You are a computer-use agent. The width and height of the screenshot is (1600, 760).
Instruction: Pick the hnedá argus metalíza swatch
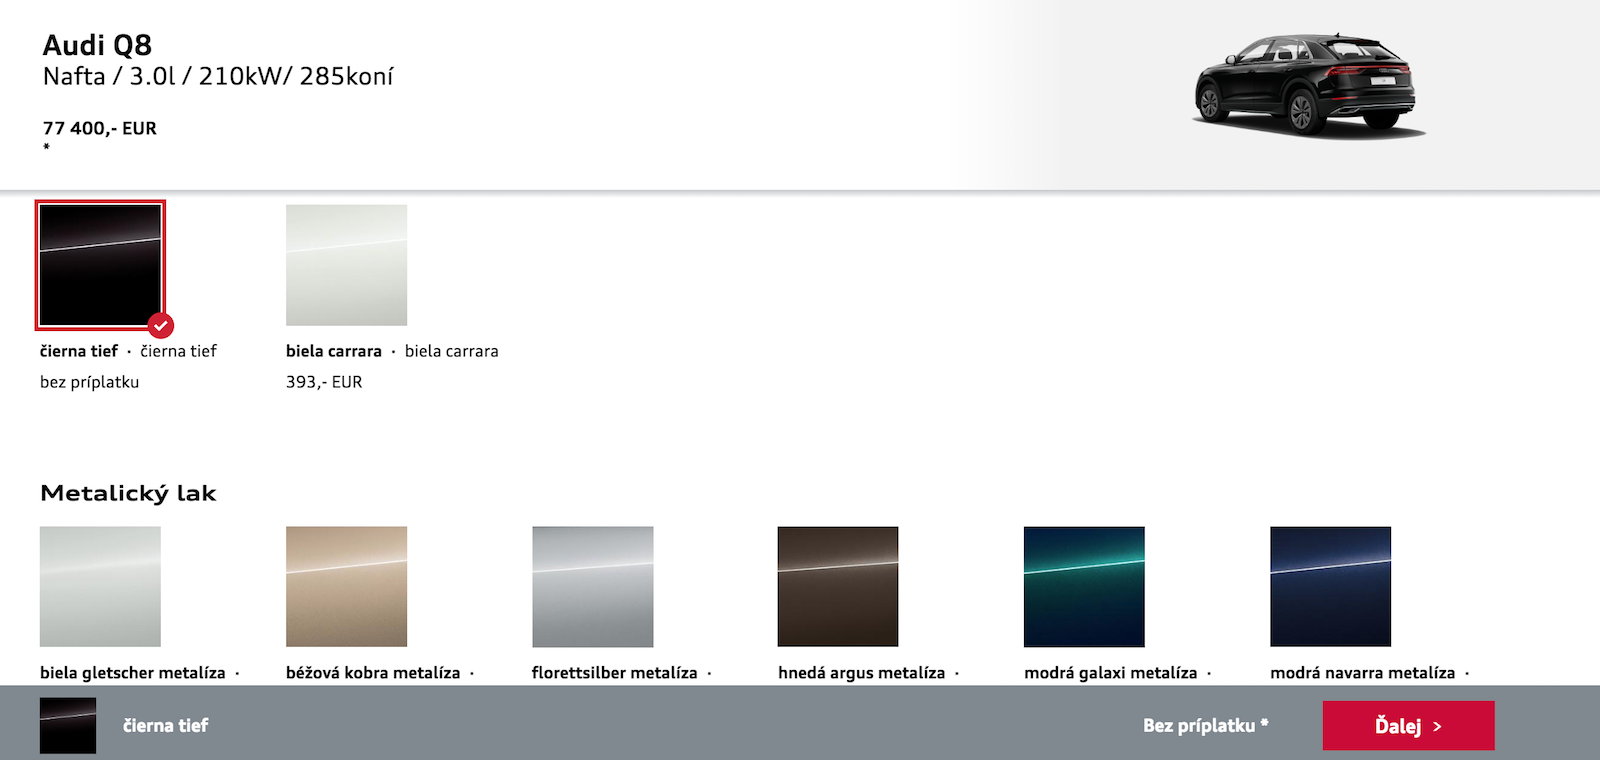click(838, 586)
